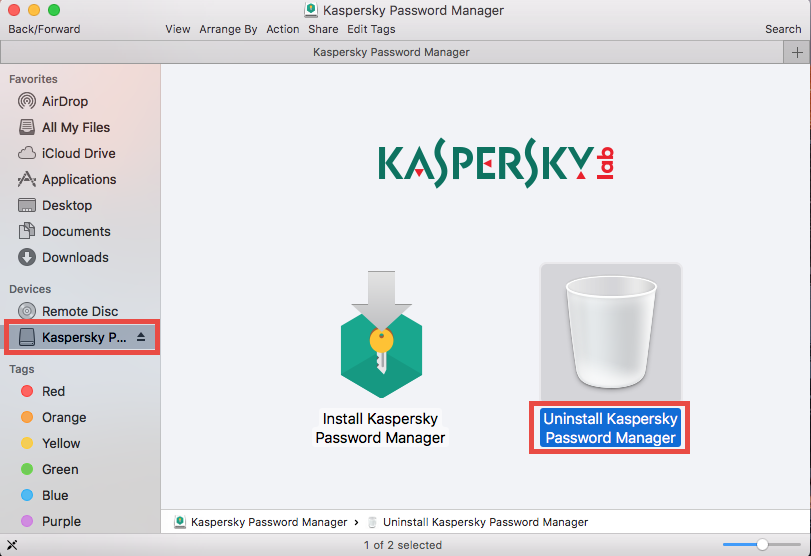Click the Share toolbar item

click(x=323, y=29)
